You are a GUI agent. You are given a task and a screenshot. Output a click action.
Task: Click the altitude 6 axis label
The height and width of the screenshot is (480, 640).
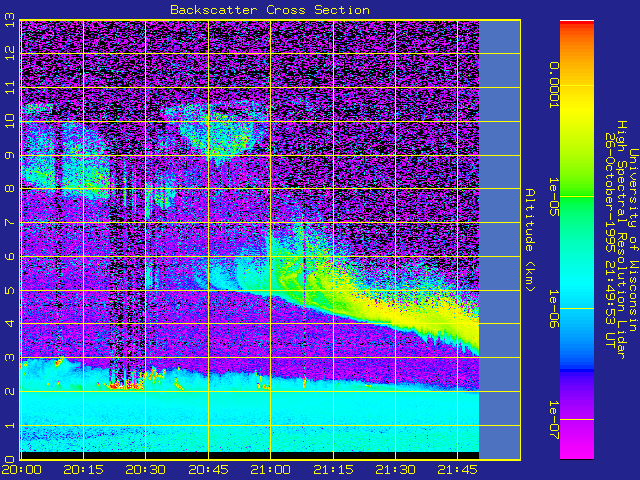click(x=10, y=256)
